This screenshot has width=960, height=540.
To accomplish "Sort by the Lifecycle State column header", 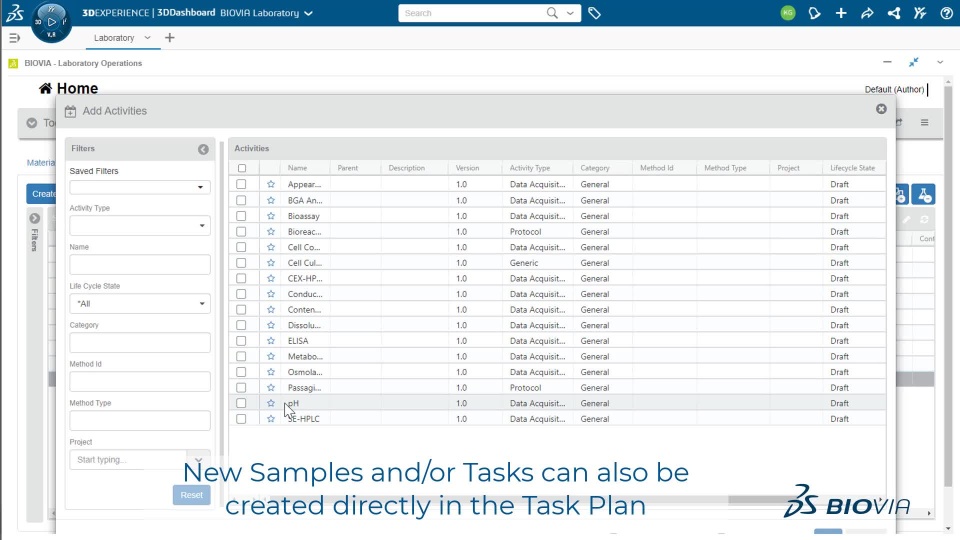I will coord(852,168).
